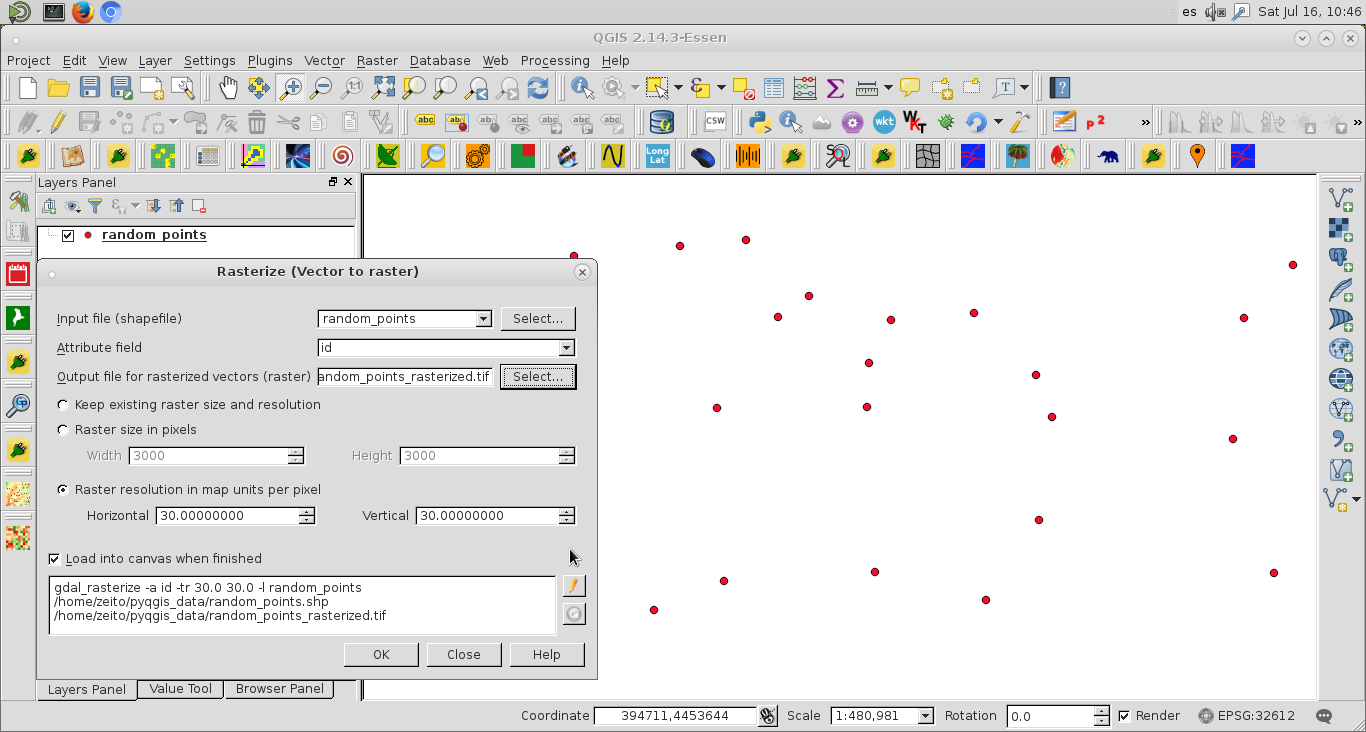
Task: Click the Horizontal resolution input field
Action: click(228, 516)
